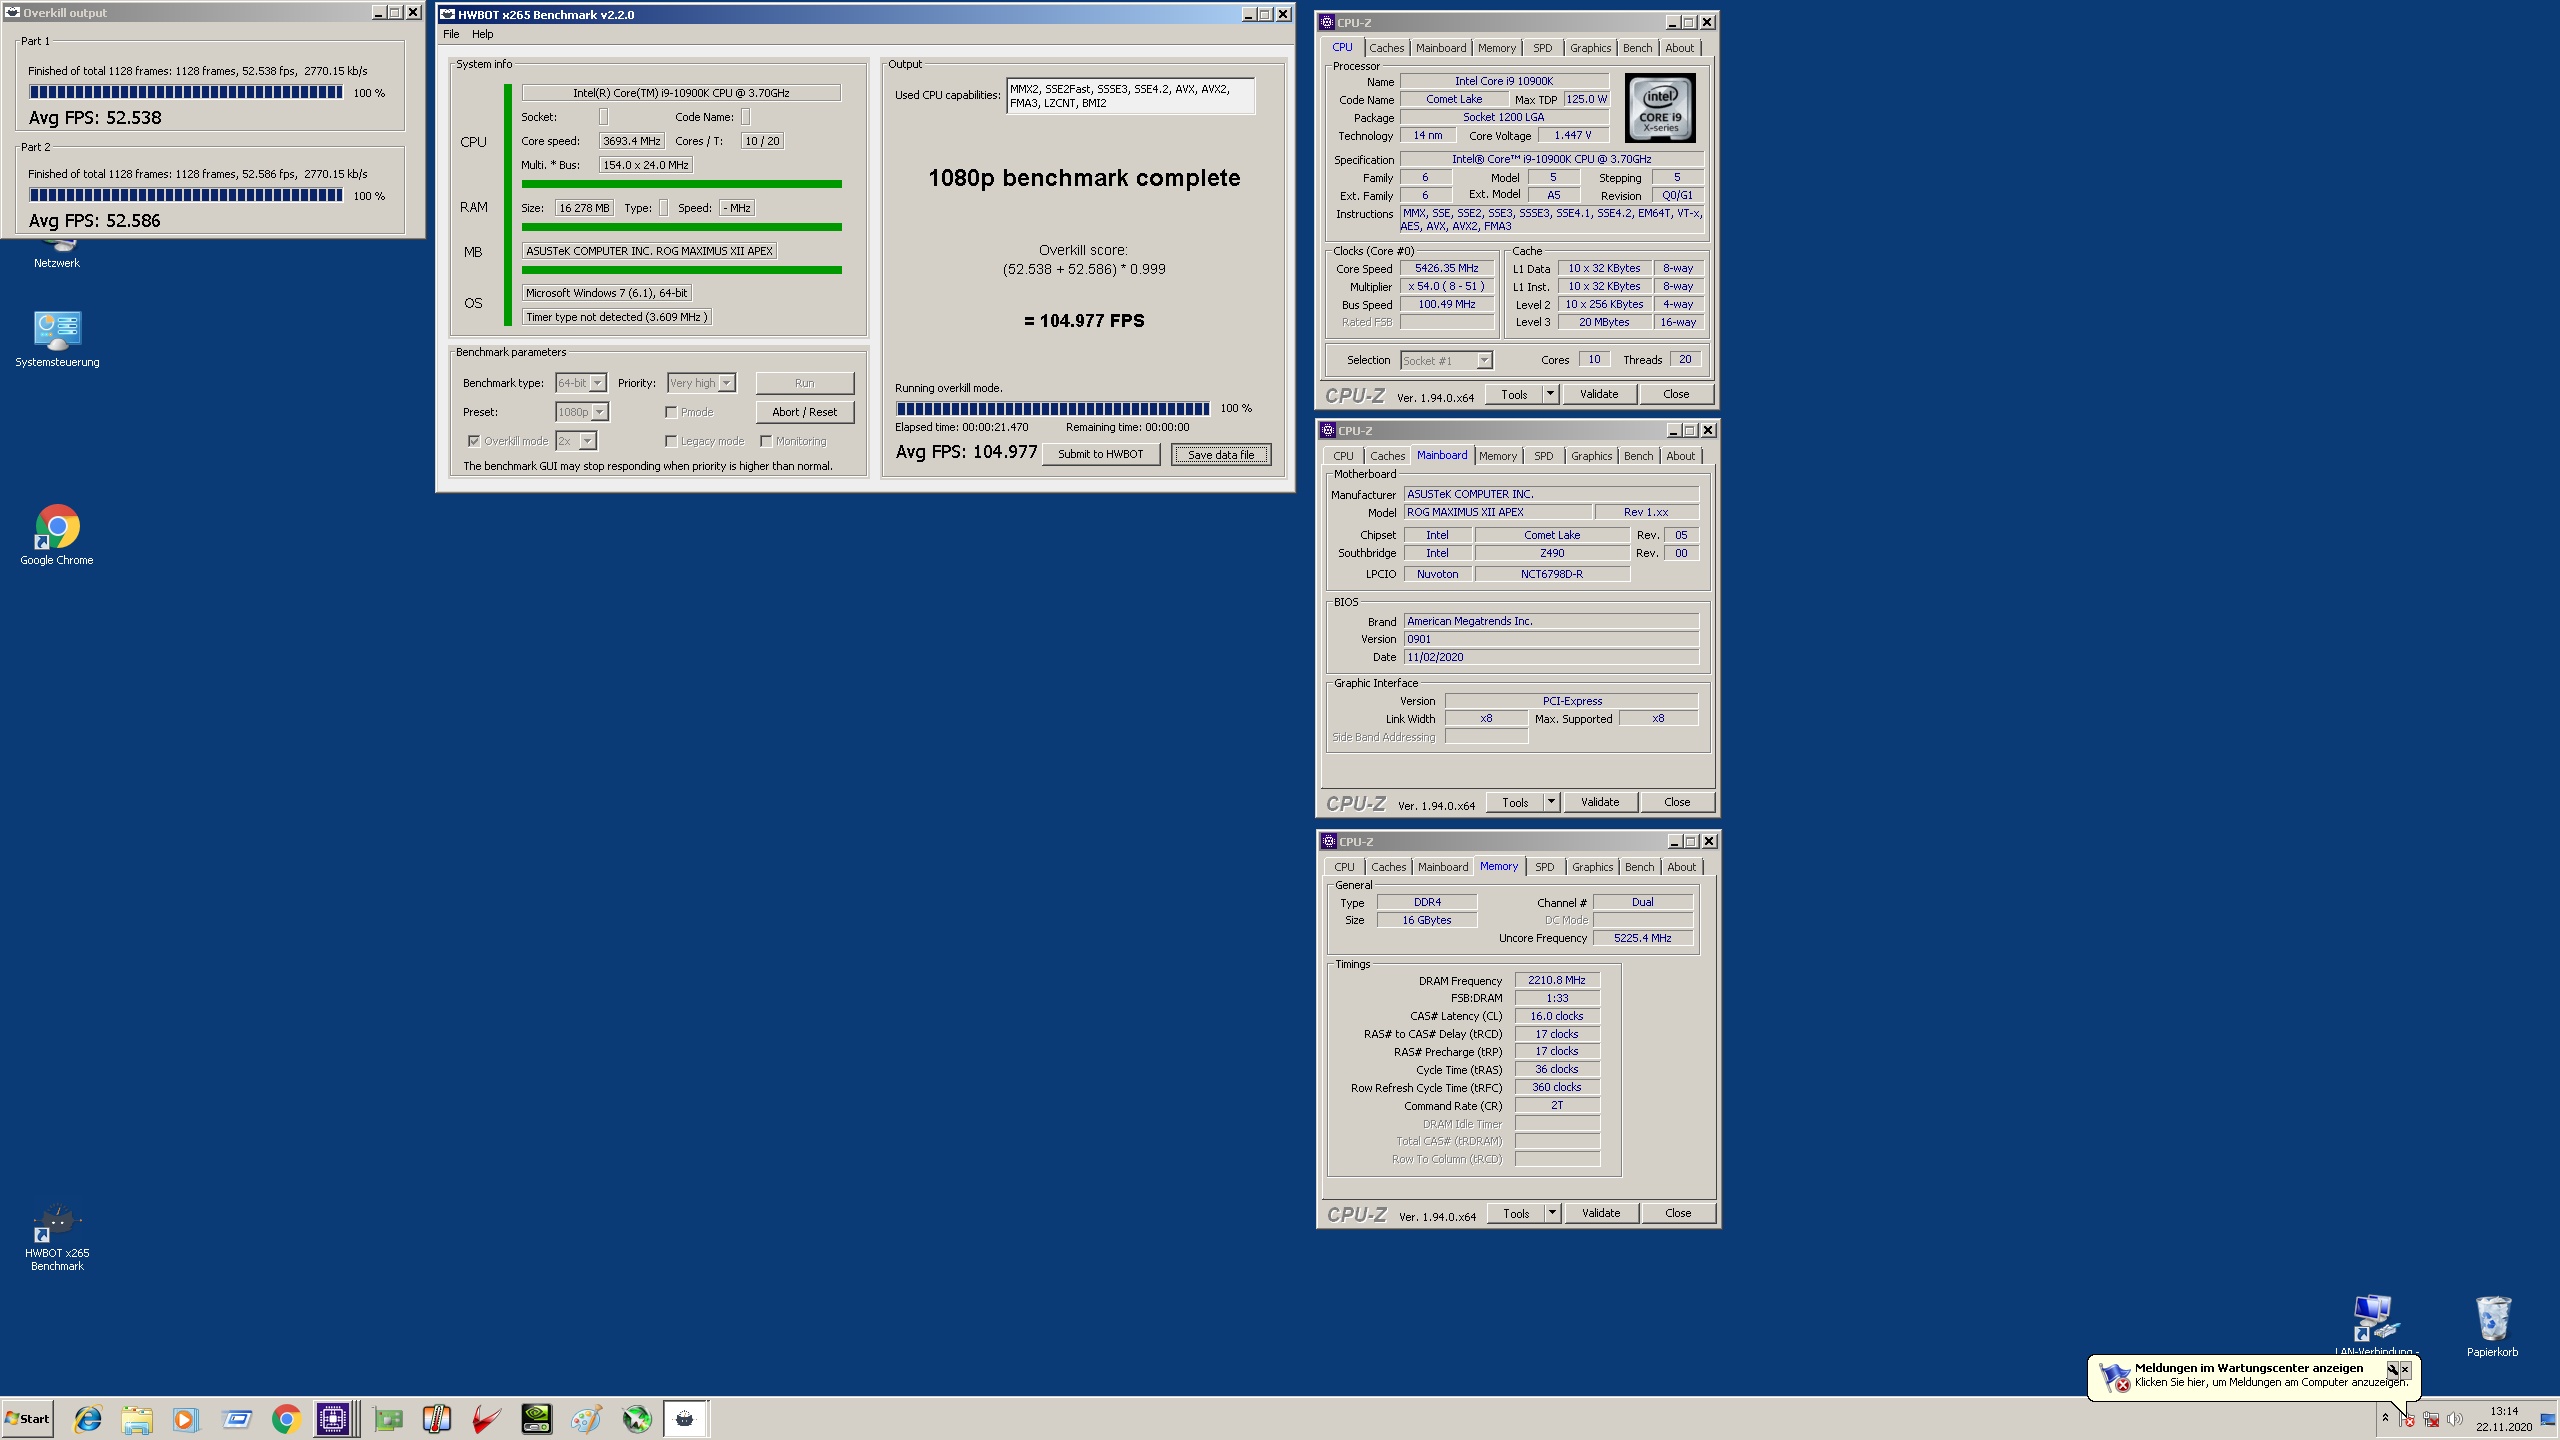2560x1440 pixels.
Task: Toggle the Legacy mode checkbox
Action: coord(671,441)
